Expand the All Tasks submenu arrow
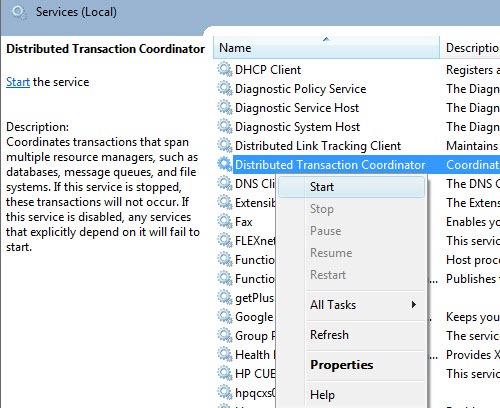500x408 pixels. 414,305
